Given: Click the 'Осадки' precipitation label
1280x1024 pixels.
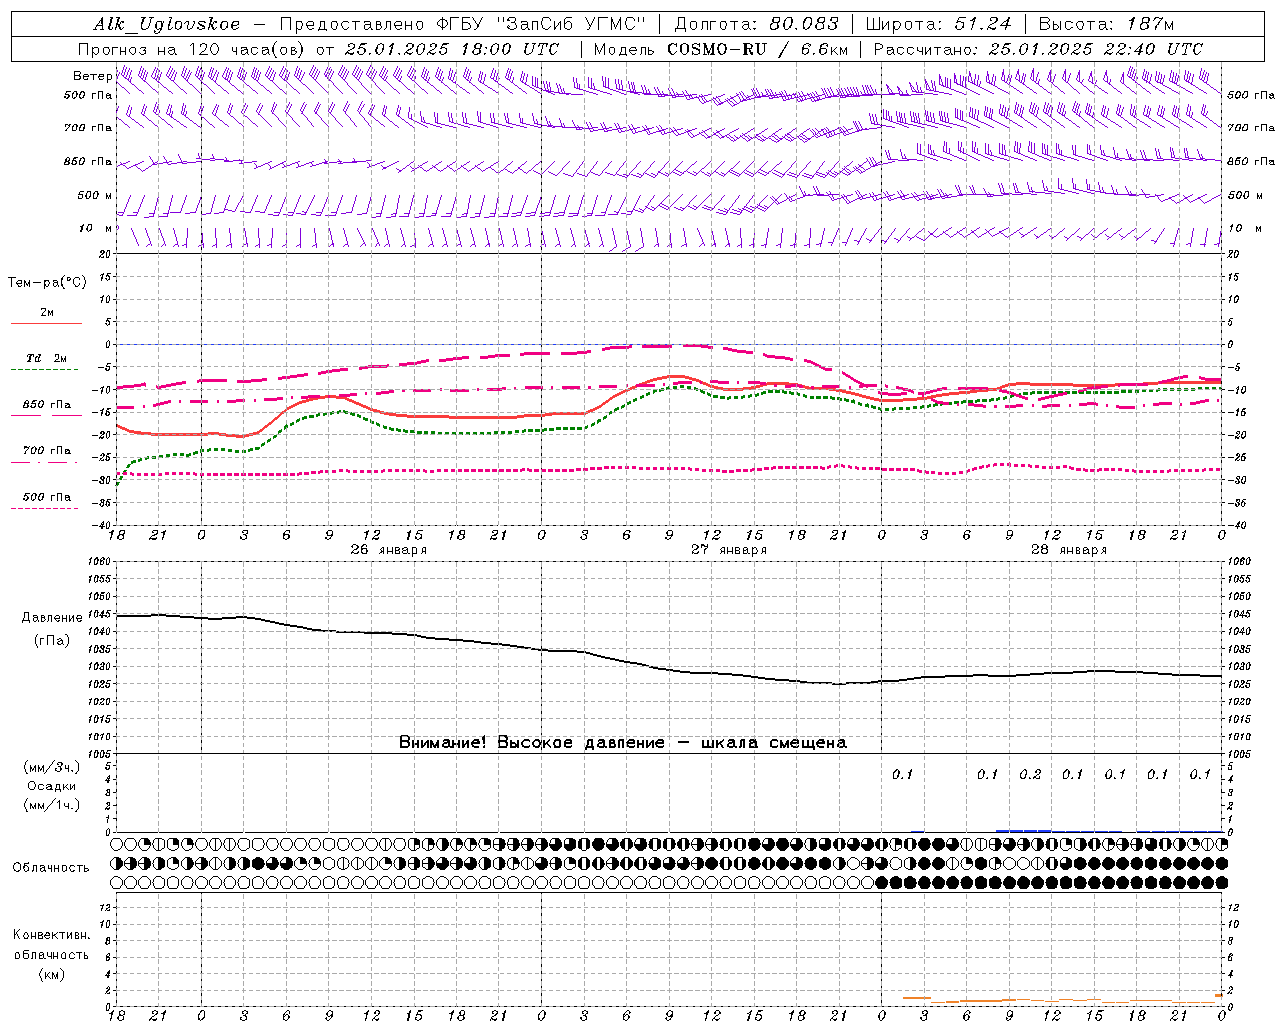Looking at the screenshot, I should 52,786.
